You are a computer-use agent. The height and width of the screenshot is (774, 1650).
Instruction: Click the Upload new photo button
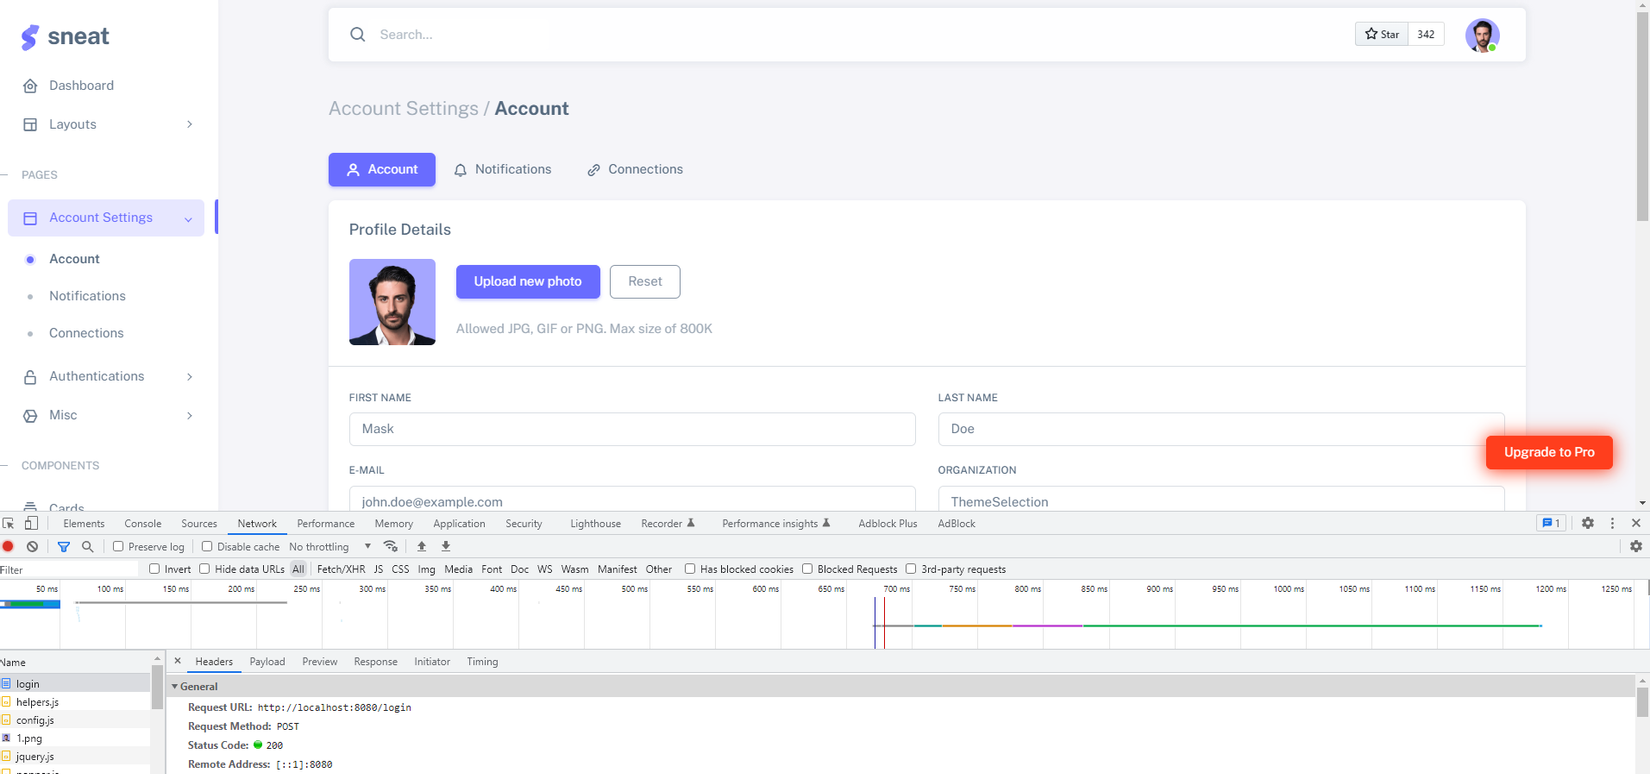pos(528,282)
